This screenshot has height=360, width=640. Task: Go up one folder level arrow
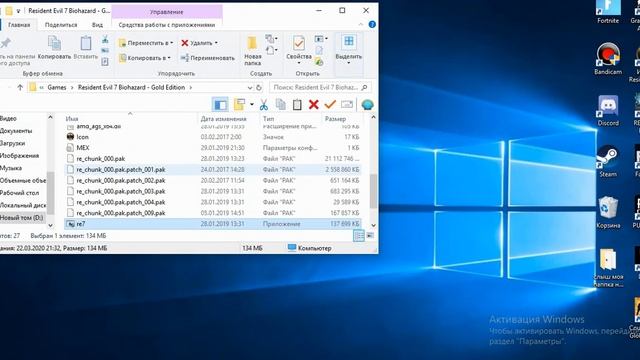[20, 87]
